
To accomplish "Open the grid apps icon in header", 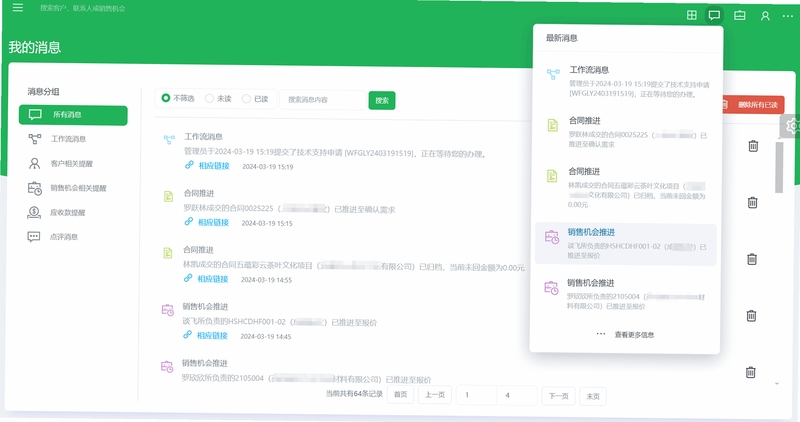I will (x=691, y=15).
